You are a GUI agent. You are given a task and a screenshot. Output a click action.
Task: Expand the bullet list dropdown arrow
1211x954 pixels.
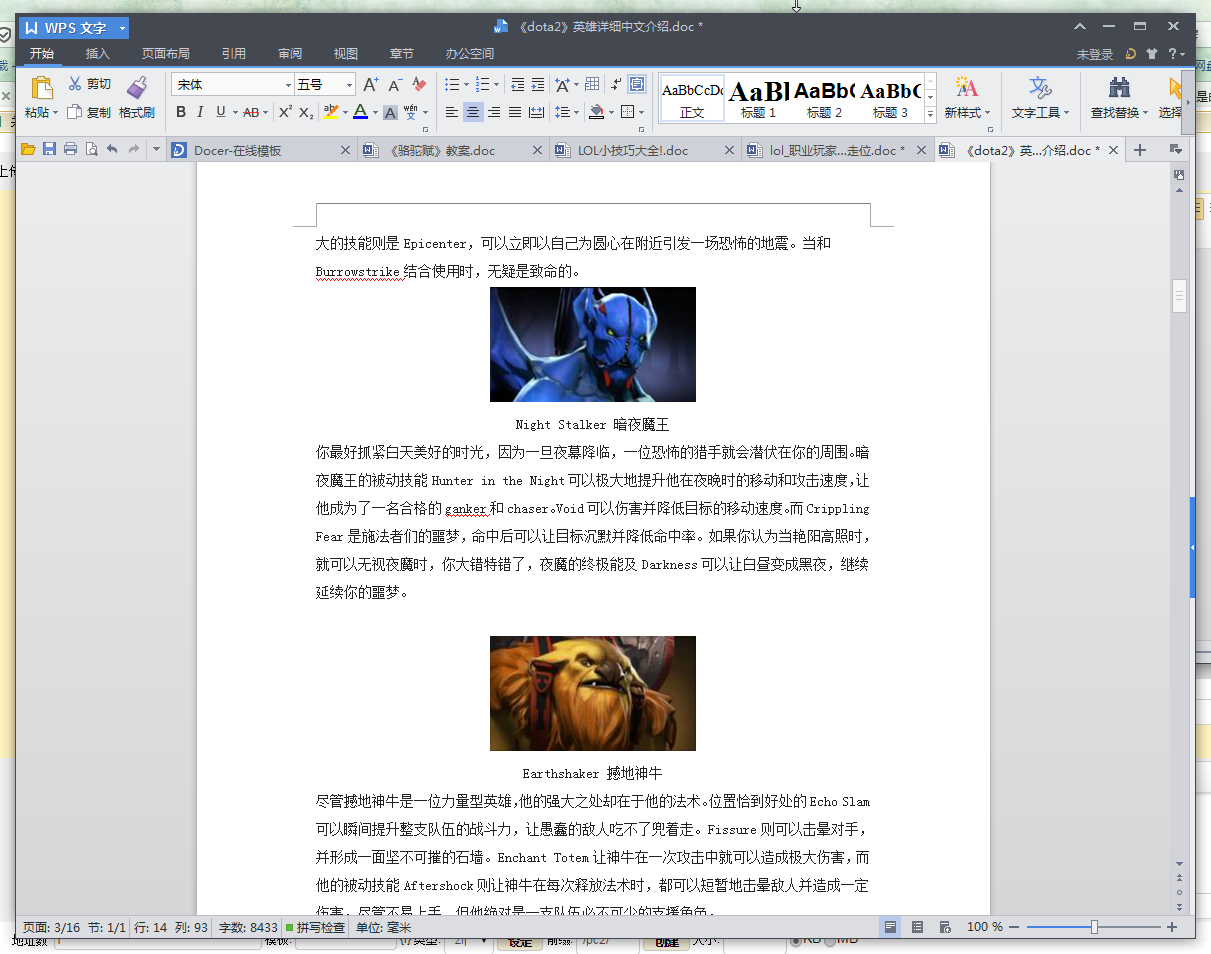pyautogui.click(x=467, y=85)
